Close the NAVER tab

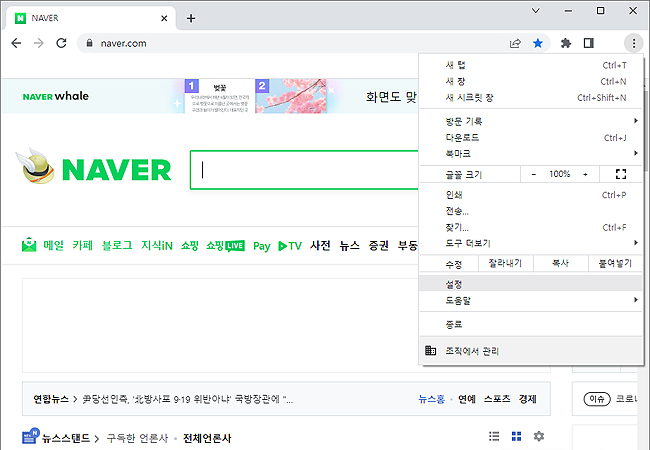(x=164, y=18)
